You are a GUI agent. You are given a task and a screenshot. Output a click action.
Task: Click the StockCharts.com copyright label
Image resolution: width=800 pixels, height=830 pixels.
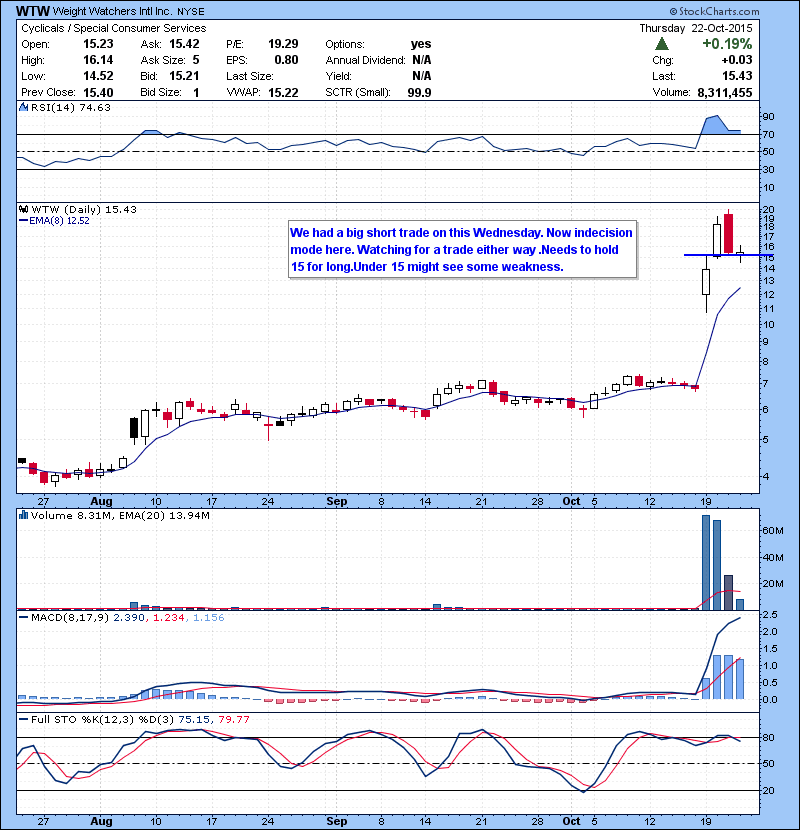point(714,11)
